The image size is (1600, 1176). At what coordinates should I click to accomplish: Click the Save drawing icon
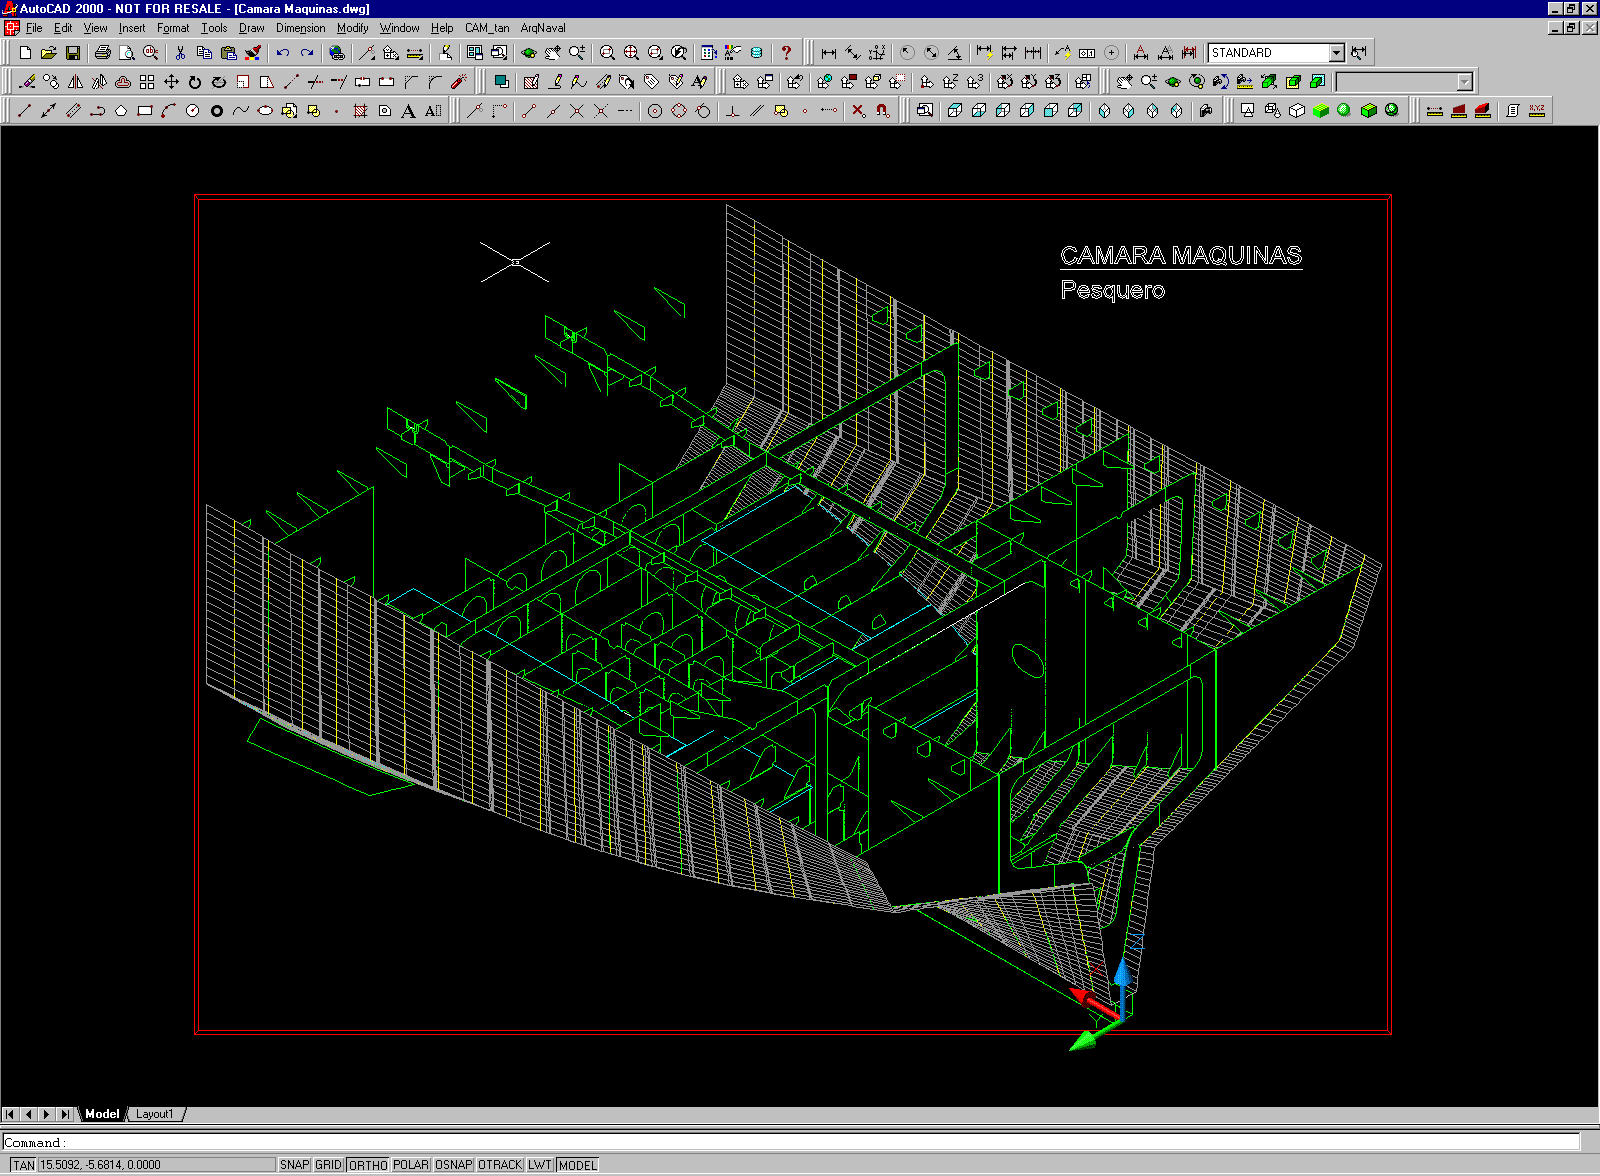73,53
